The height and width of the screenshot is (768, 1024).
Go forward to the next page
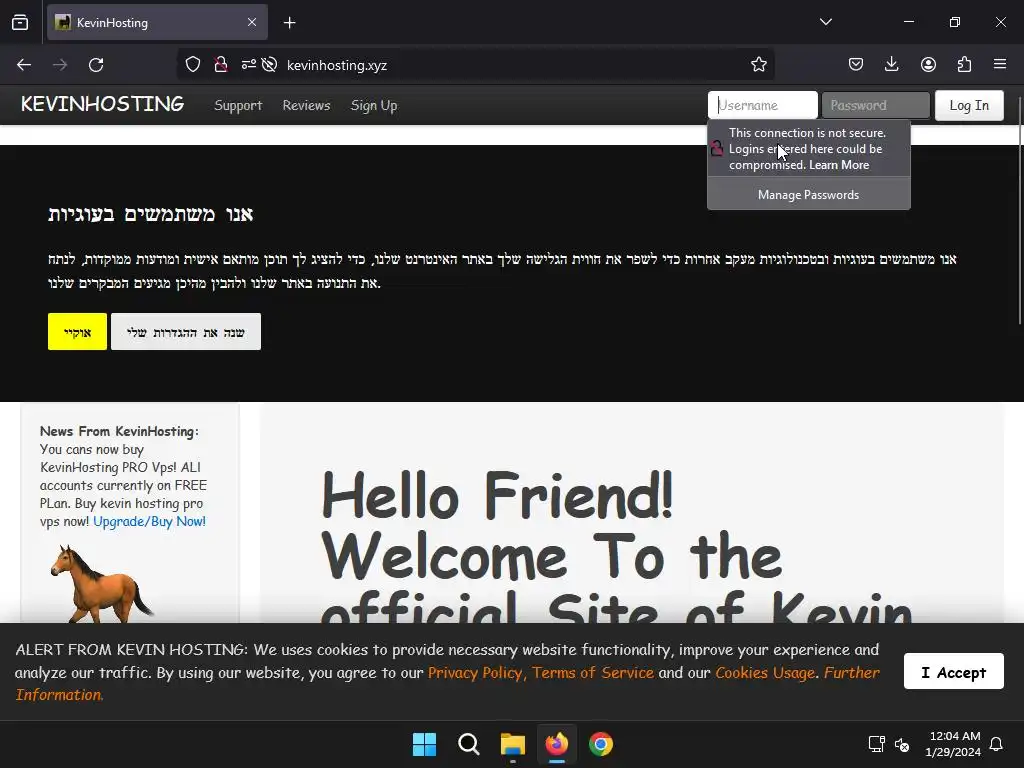coord(60,65)
